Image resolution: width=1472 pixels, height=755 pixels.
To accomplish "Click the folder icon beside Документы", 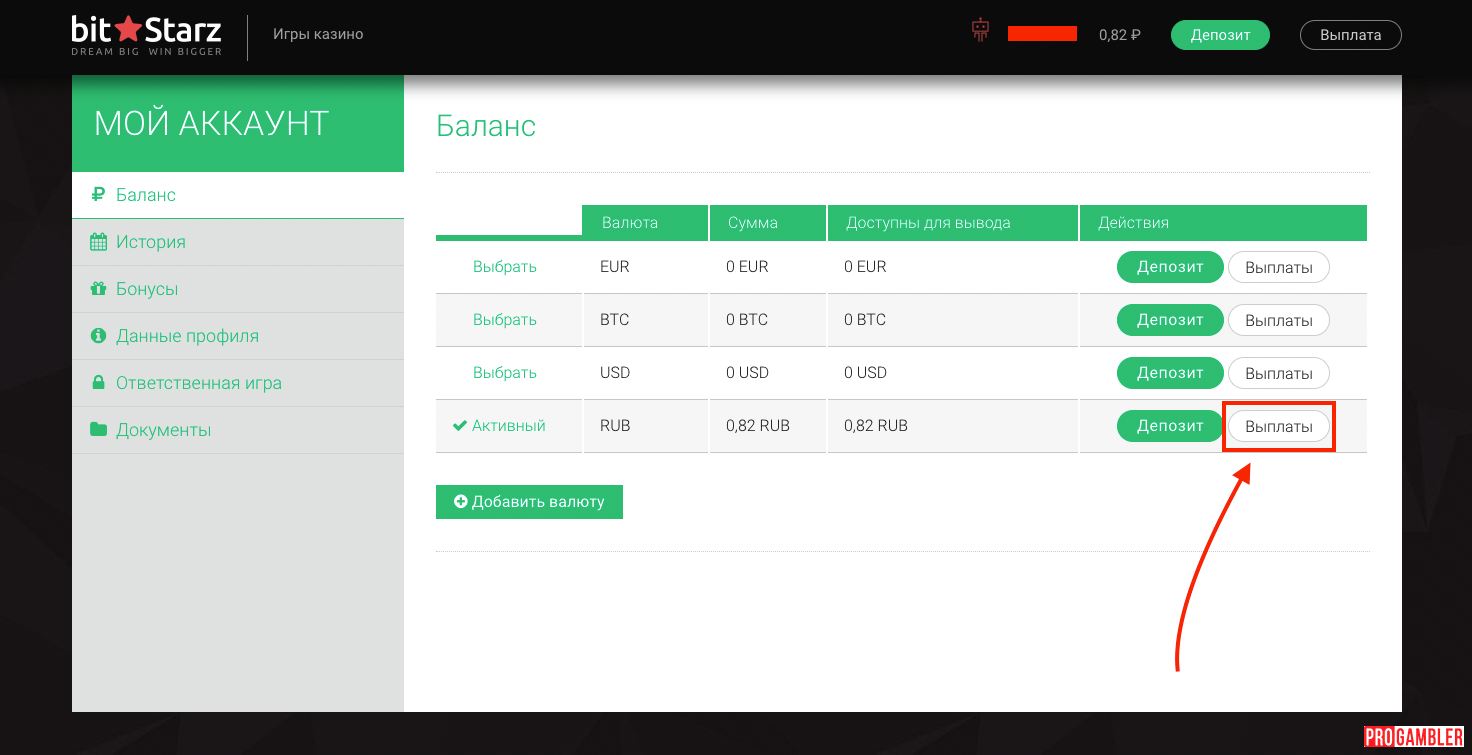I will 98,430.
